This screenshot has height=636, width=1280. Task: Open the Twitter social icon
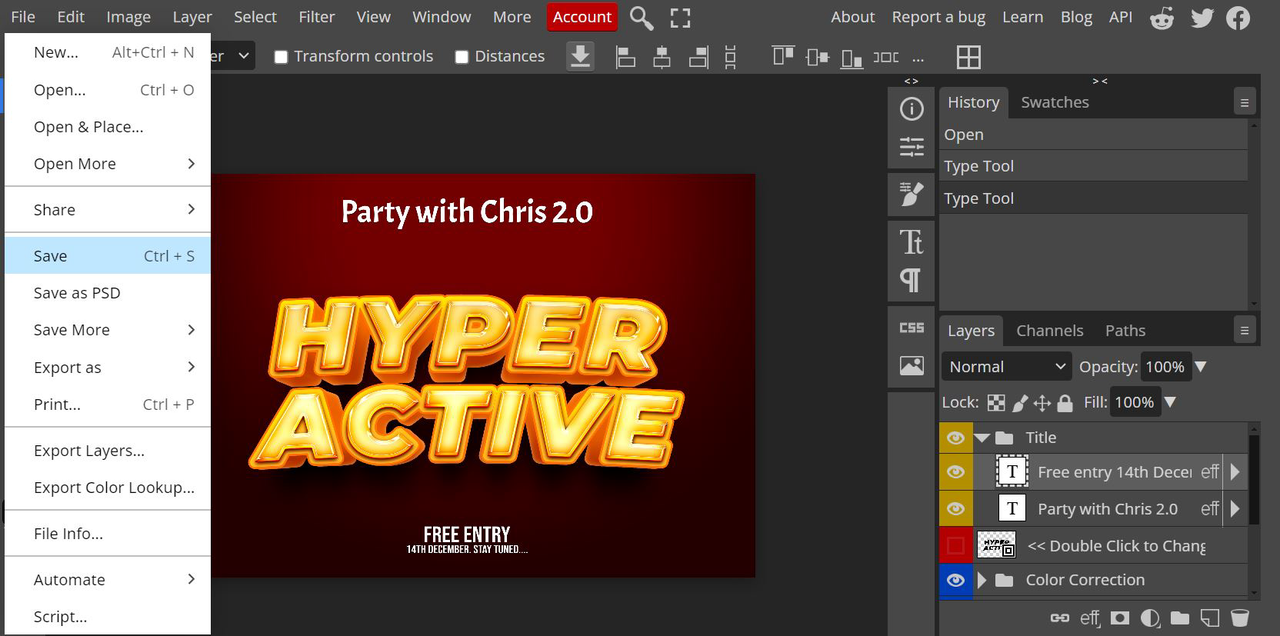click(1201, 17)
